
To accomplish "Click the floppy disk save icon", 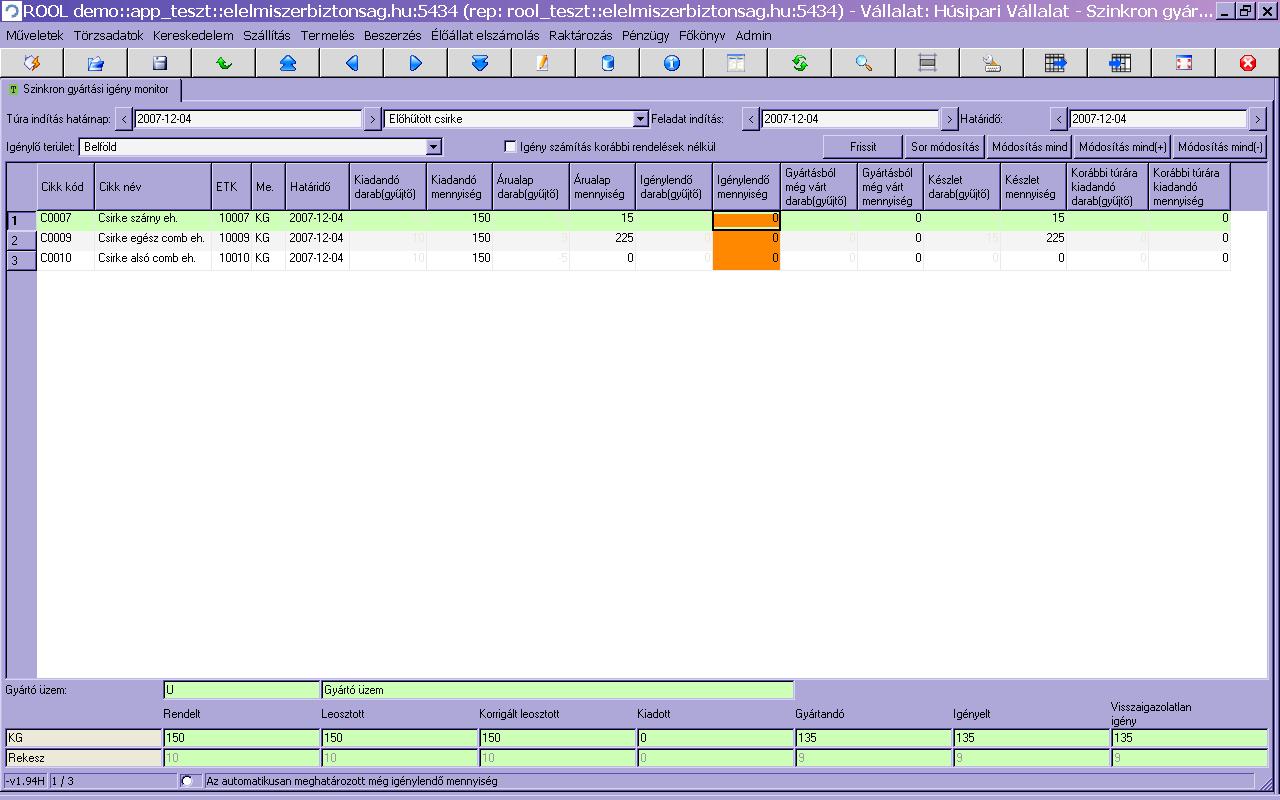I will (159, 63).
